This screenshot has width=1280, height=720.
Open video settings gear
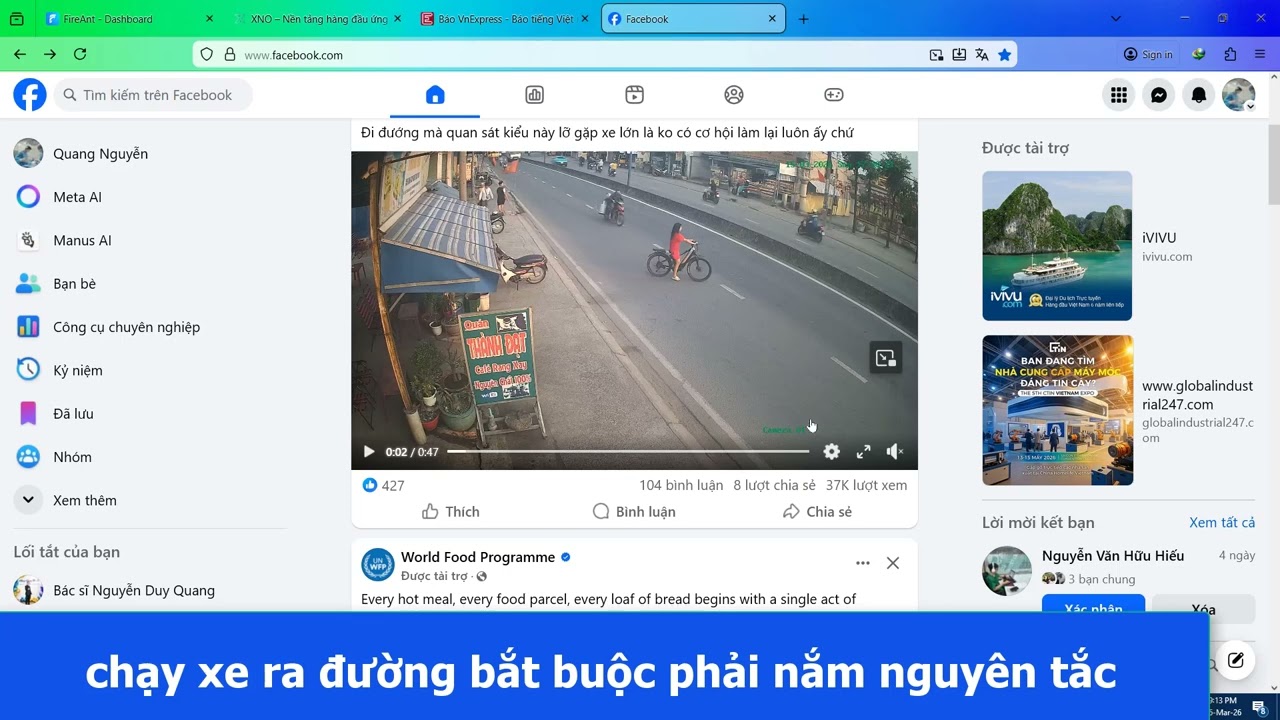point(832,452)
